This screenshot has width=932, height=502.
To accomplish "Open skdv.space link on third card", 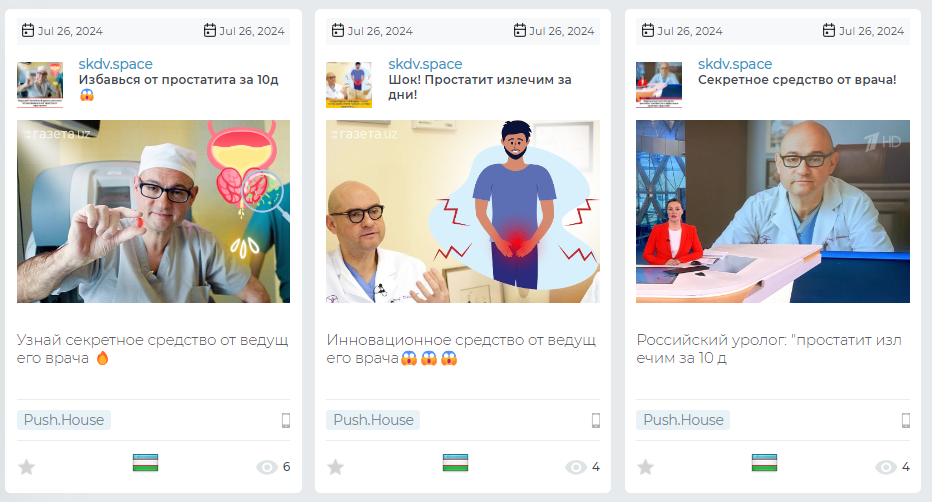I will tap(735, 64).
